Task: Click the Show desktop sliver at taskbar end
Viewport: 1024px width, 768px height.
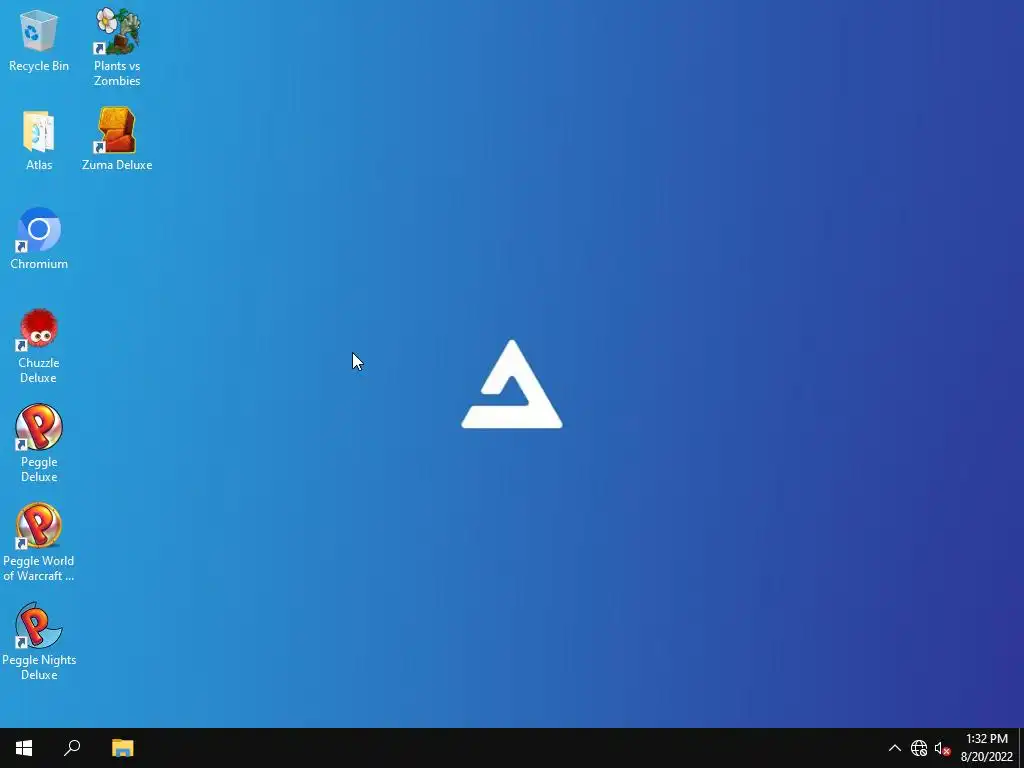Action: click(x=1021, y=748)
